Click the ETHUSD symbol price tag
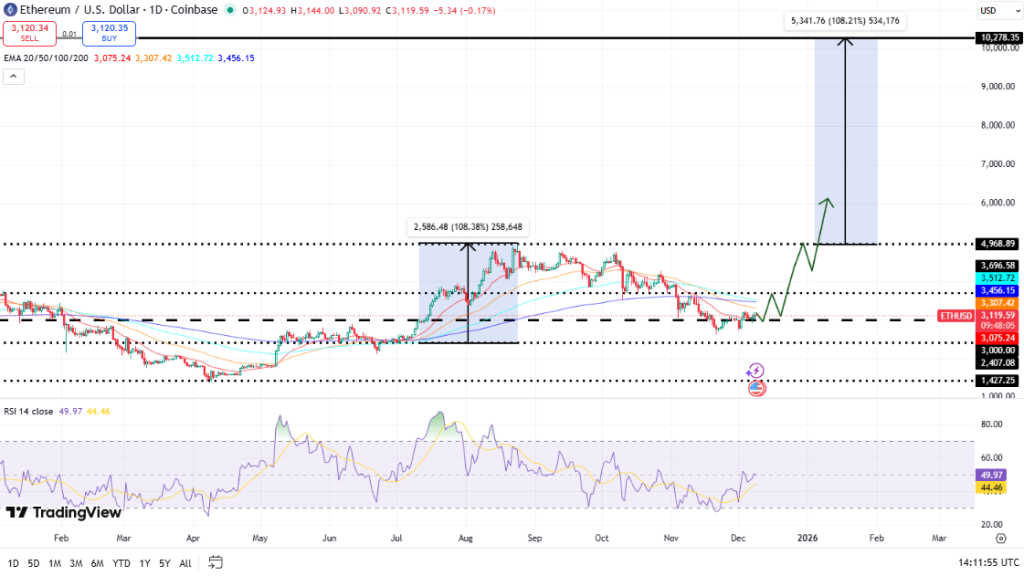This screenshot has height=576, width=1024. (x=955, y=315)
